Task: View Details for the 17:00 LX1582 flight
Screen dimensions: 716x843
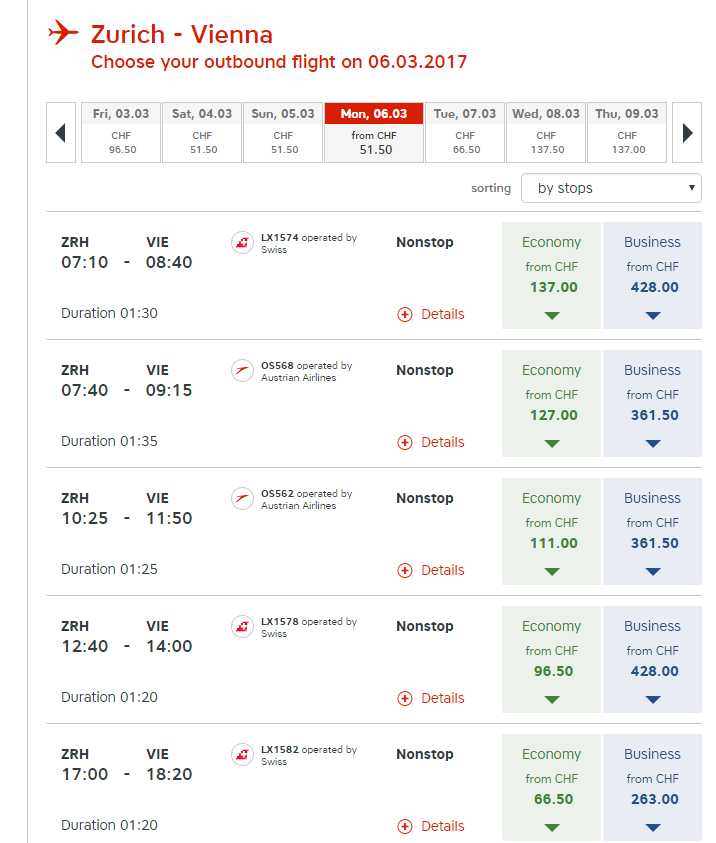Action: coord(442,826)
